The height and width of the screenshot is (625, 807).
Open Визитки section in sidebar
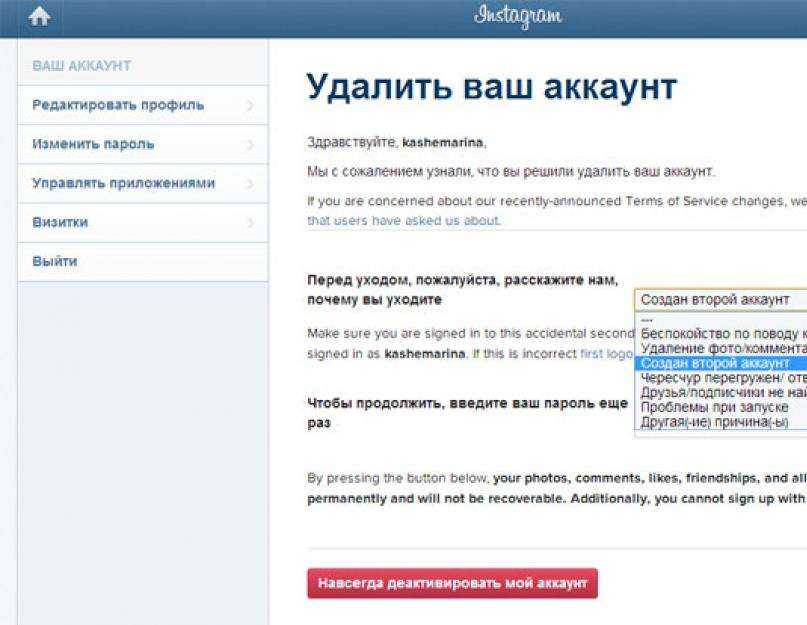[143, 222]
